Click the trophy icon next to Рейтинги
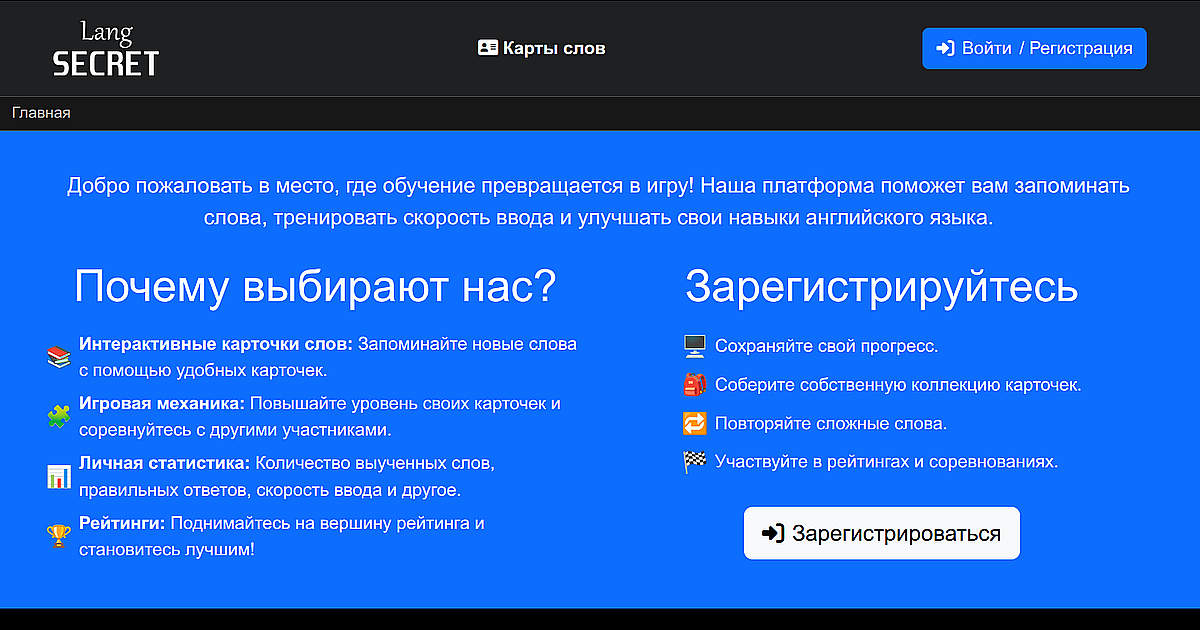The image size is (1200, 630). pyautogui.click(x=59, y=535)
